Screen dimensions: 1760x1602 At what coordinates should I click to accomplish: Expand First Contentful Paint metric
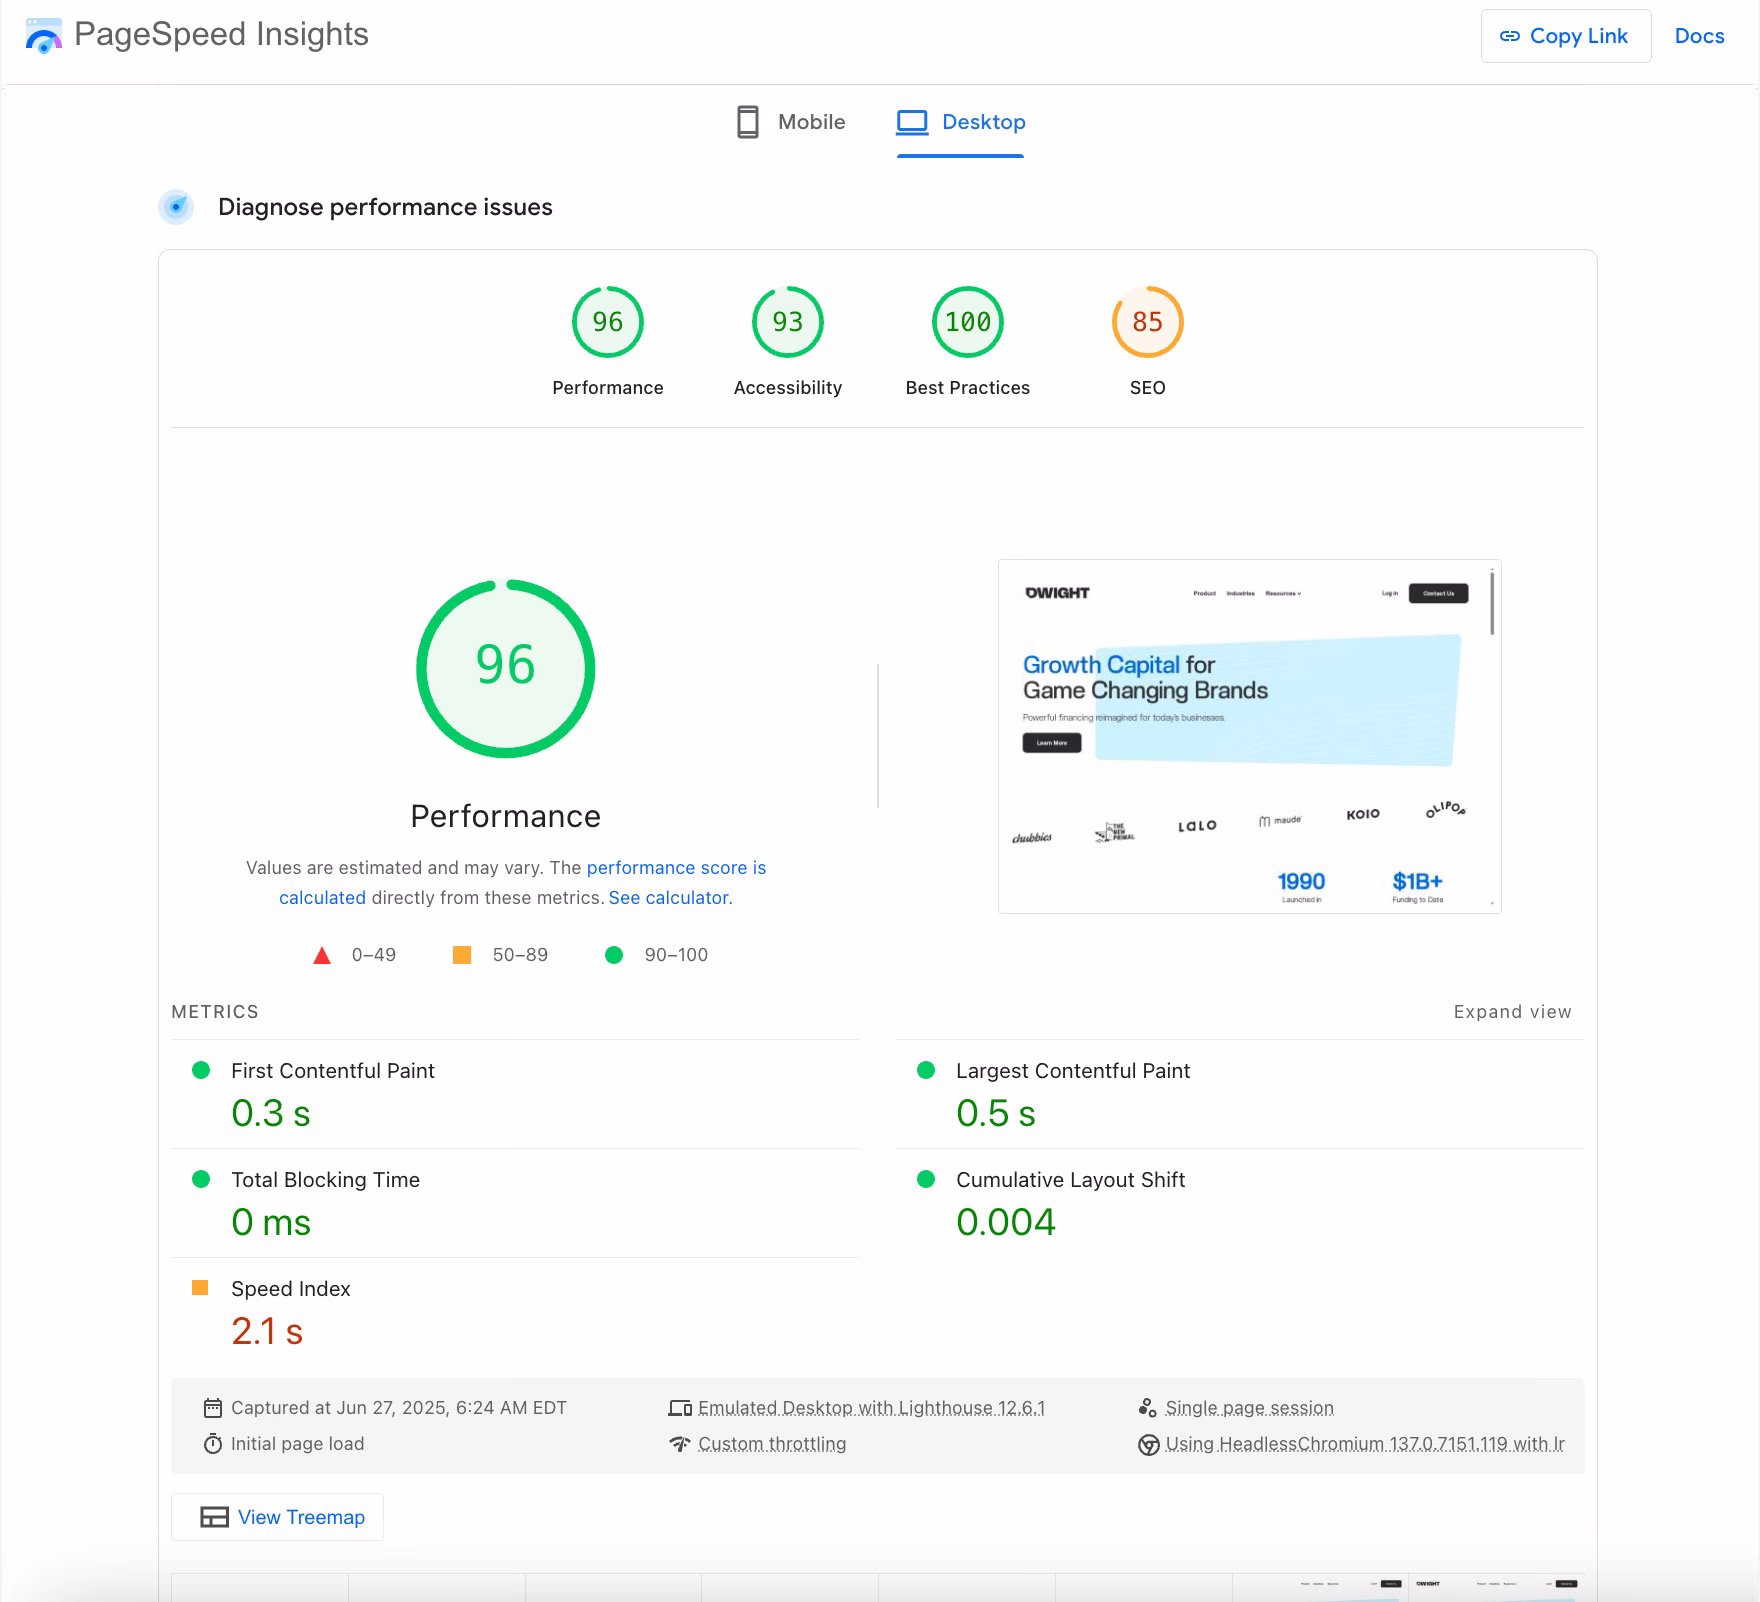(x=515, y=1094)
